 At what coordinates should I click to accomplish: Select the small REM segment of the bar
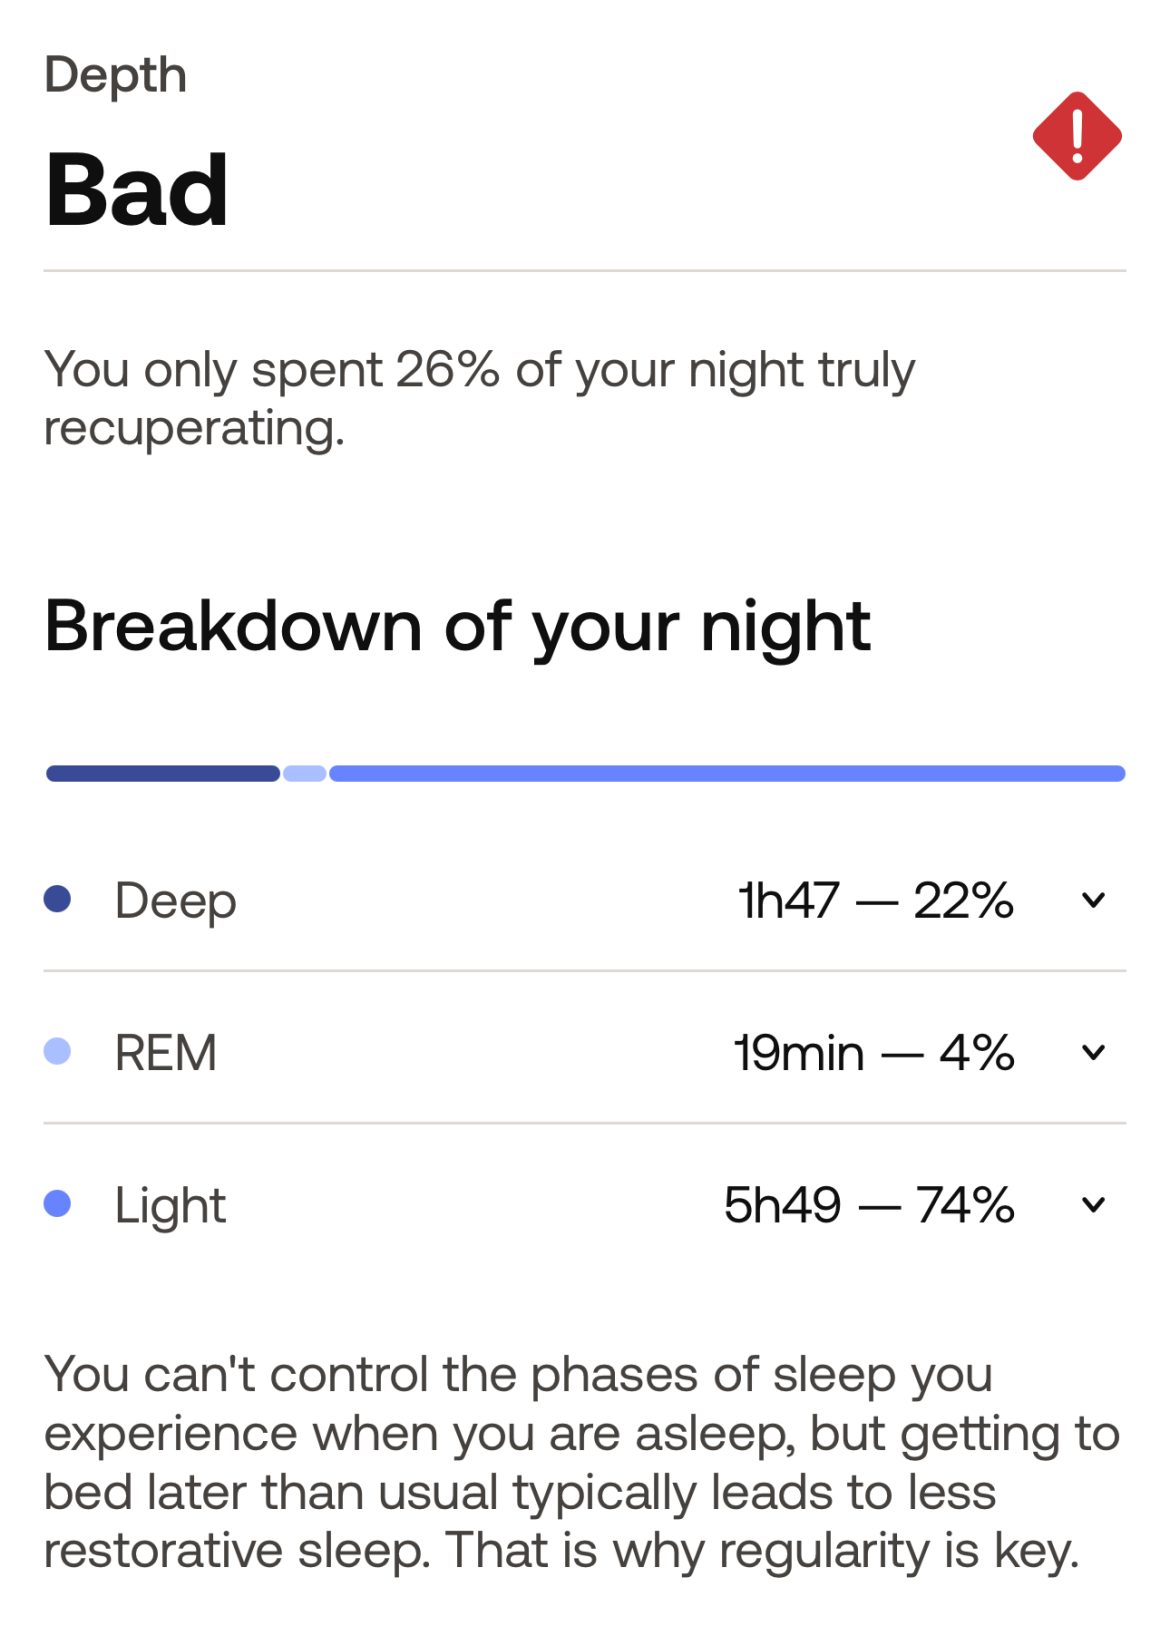[305, 773]
